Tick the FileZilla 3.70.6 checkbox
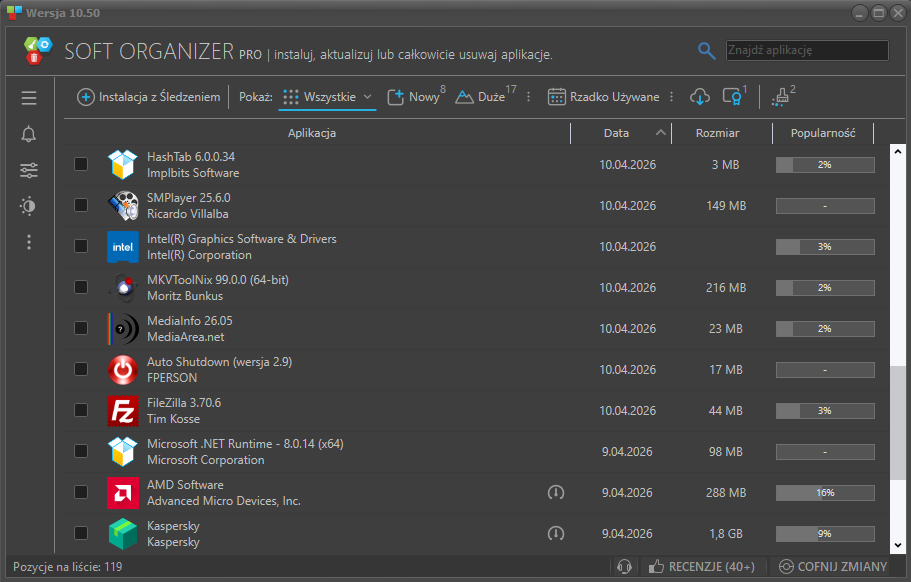Image resolution: width=911 pixels, height=582 pixels. tap(81, 410)
